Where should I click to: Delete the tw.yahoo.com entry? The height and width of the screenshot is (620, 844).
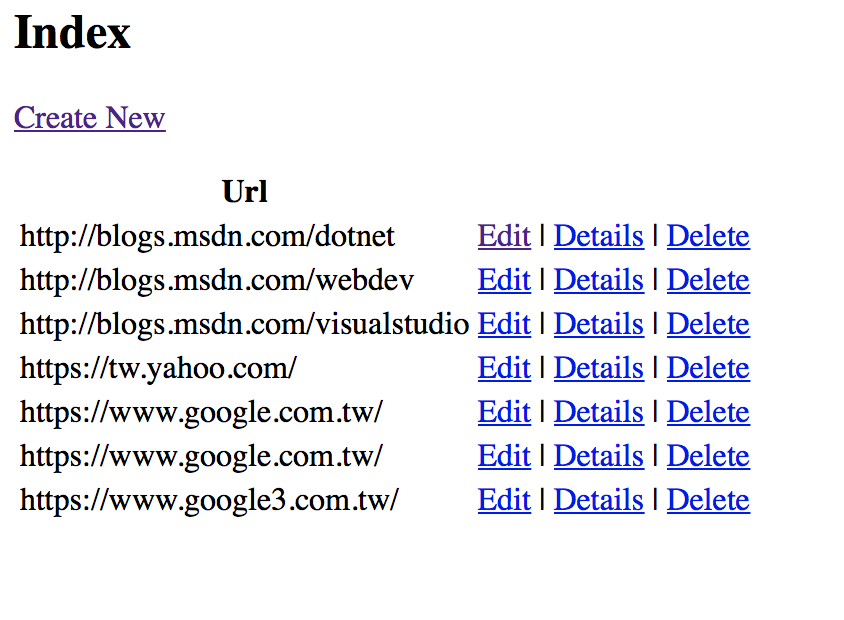[x=708, y=368]
